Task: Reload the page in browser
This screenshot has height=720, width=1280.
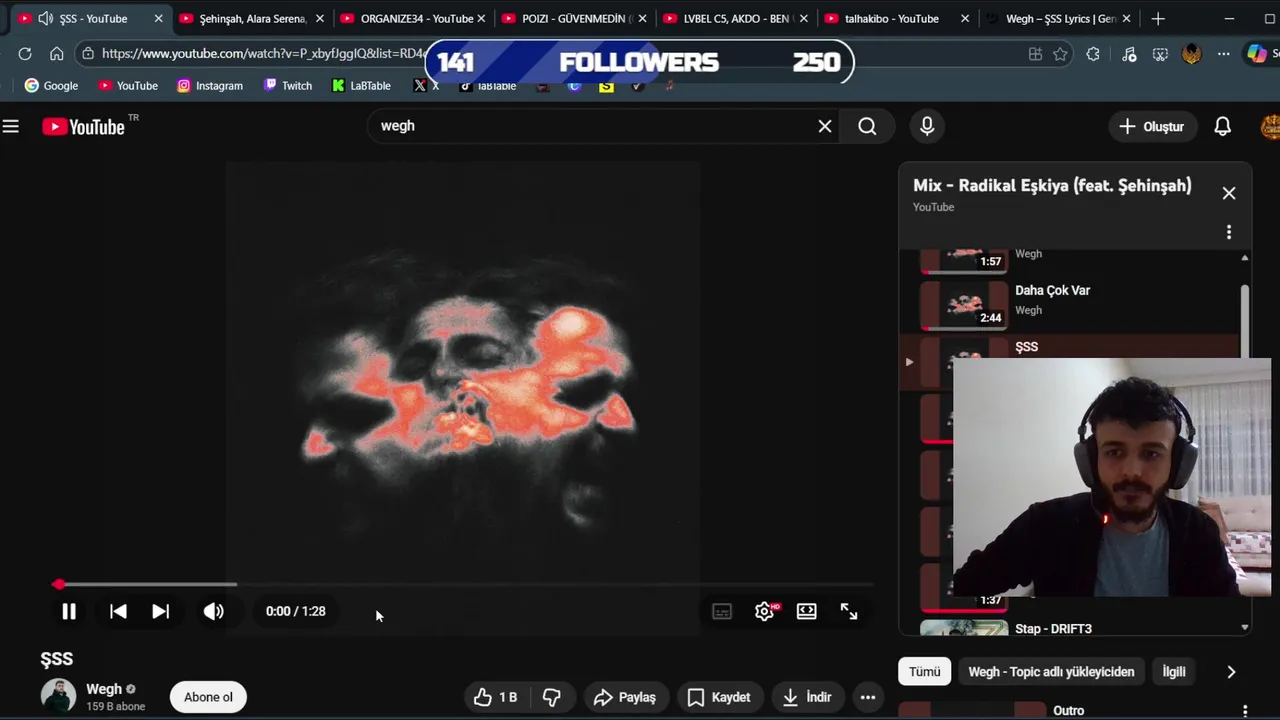Action: point(25,54)
